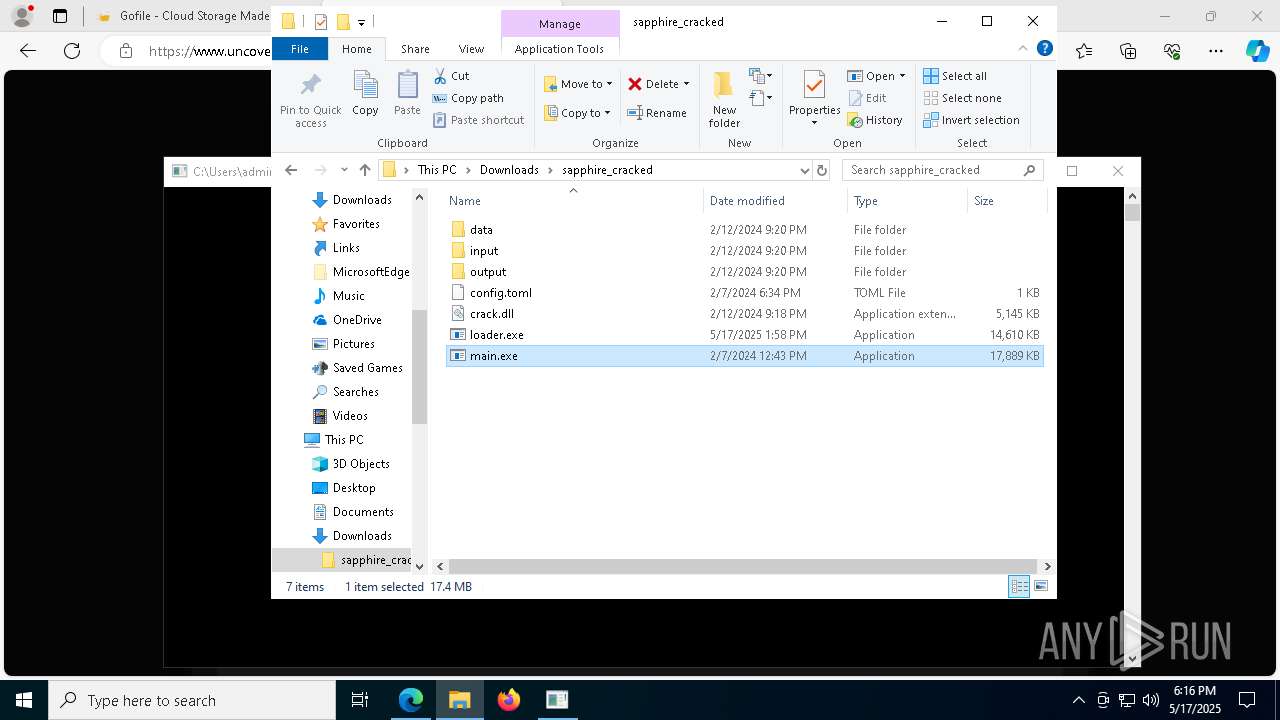
Task: Open OneDrive in navigation pane
Action: (347, 320)
